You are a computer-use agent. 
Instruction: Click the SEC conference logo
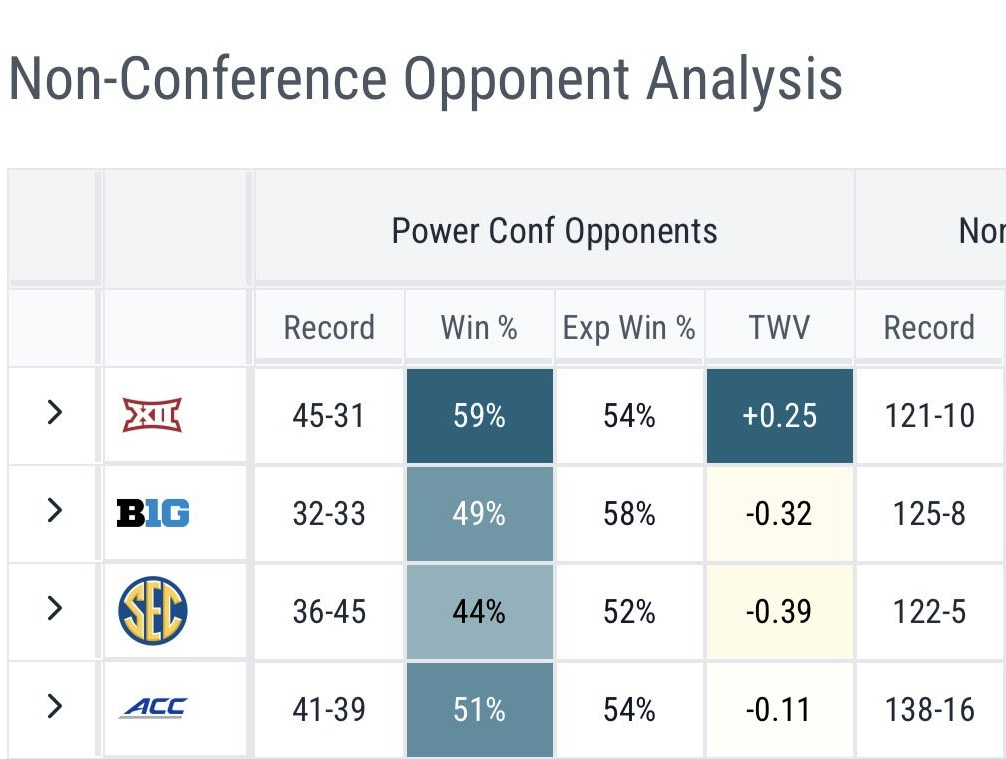pos(152,612)
